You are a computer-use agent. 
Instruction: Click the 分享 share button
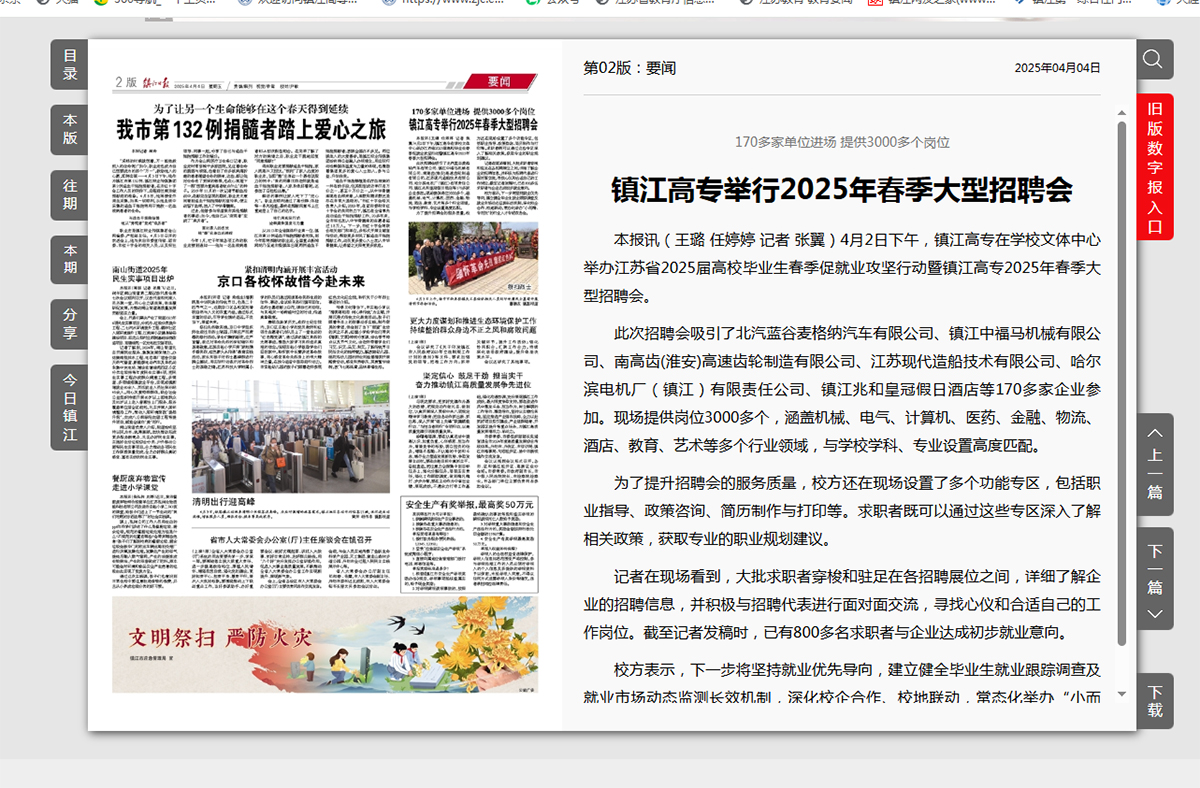point(70,324)
